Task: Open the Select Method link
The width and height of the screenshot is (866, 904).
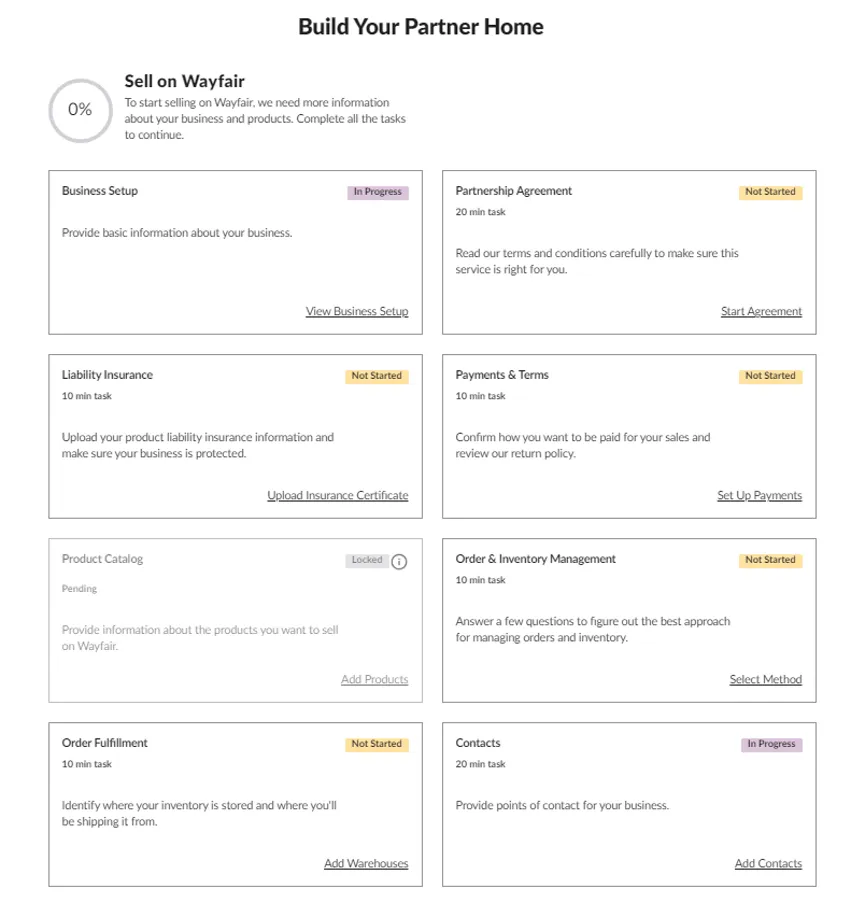Action: click(765, 679)
